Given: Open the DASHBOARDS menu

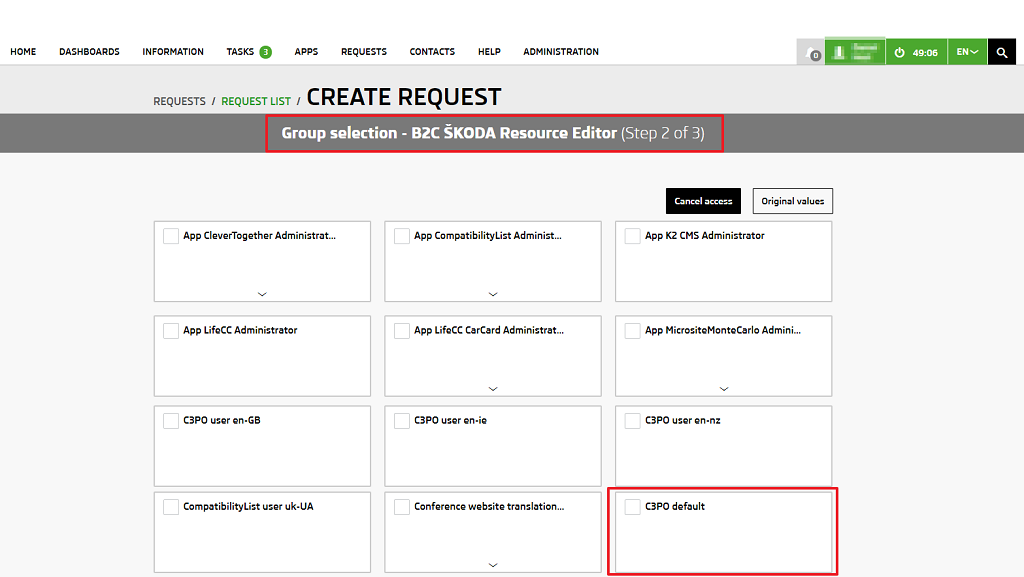Looking at the screenshot, I should (89, 52).
